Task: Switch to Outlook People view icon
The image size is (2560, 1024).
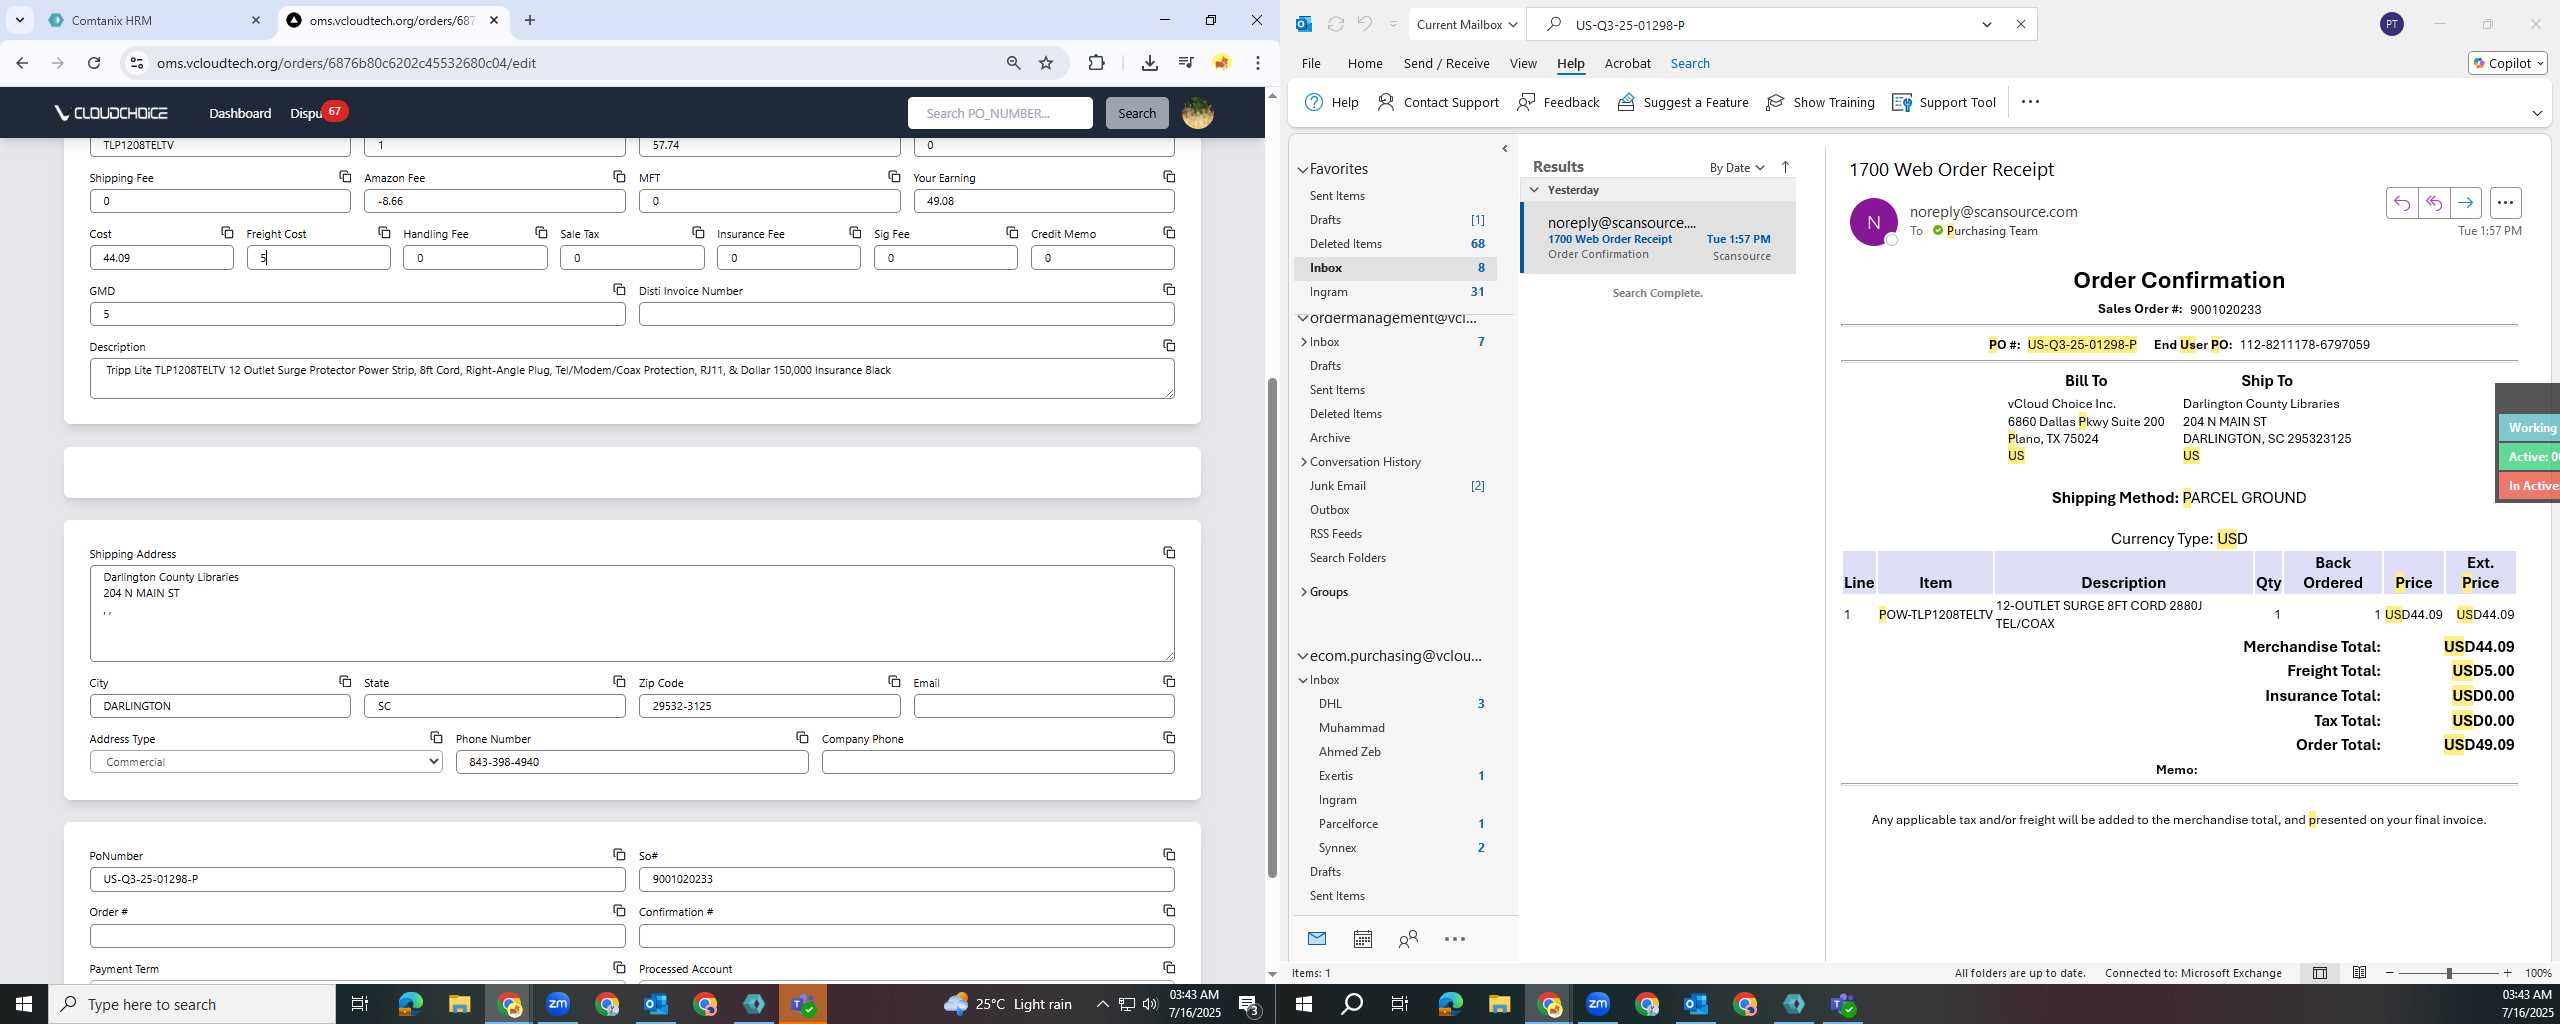Action: tap(1408, 939)
